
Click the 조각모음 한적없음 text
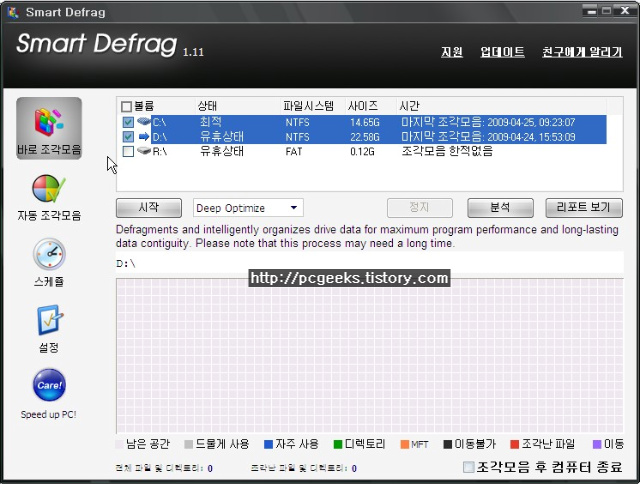[447, 151]
